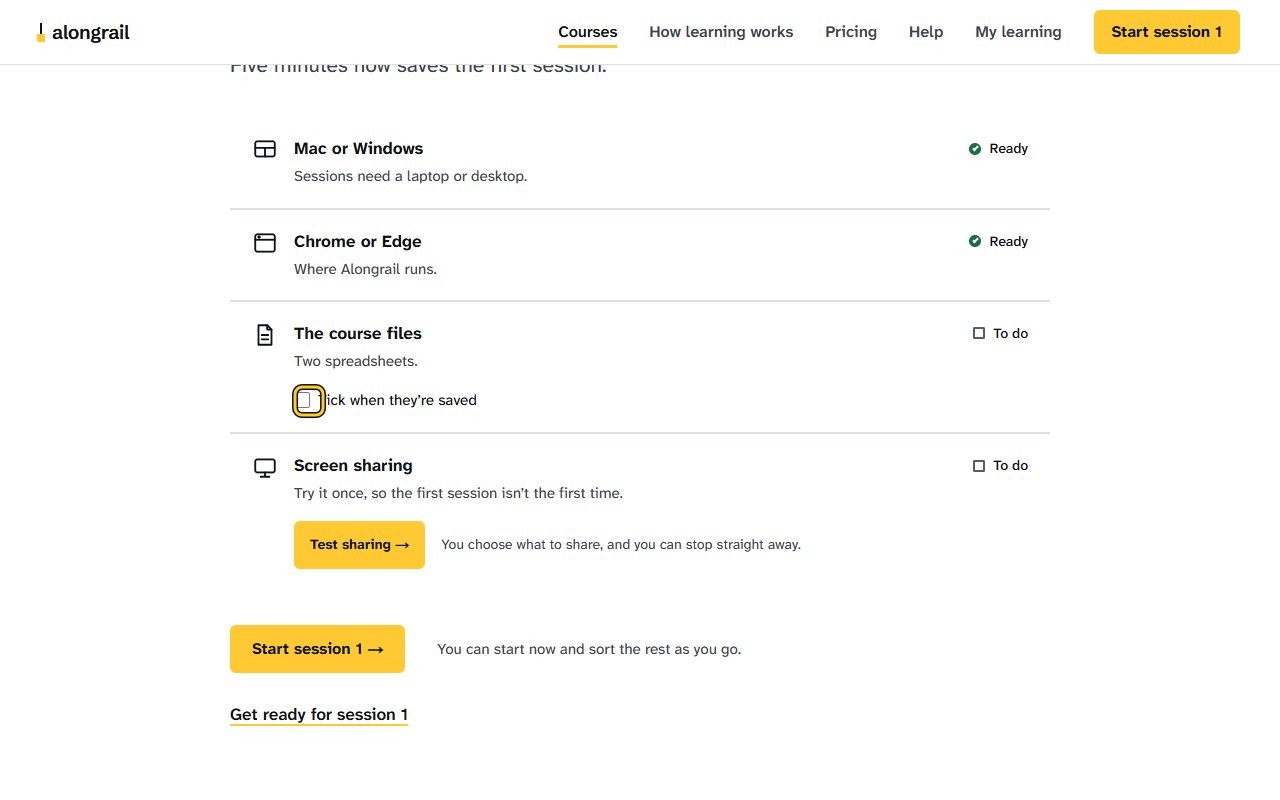The width and height of the screenshot is (1280, 800).
Task: Click 'You choose what to share' note
Action: pyautogui.click(x=621, y=545)
